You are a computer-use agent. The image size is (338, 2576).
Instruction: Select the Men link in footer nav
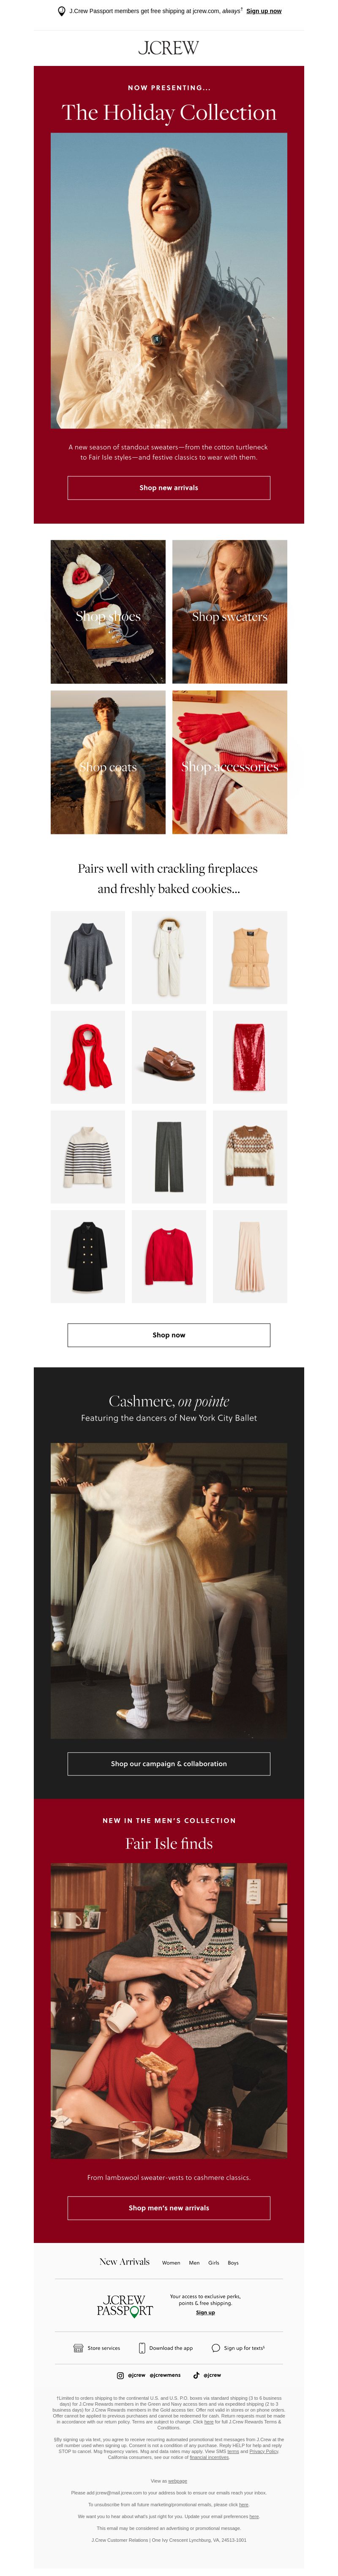[194, 2262]
